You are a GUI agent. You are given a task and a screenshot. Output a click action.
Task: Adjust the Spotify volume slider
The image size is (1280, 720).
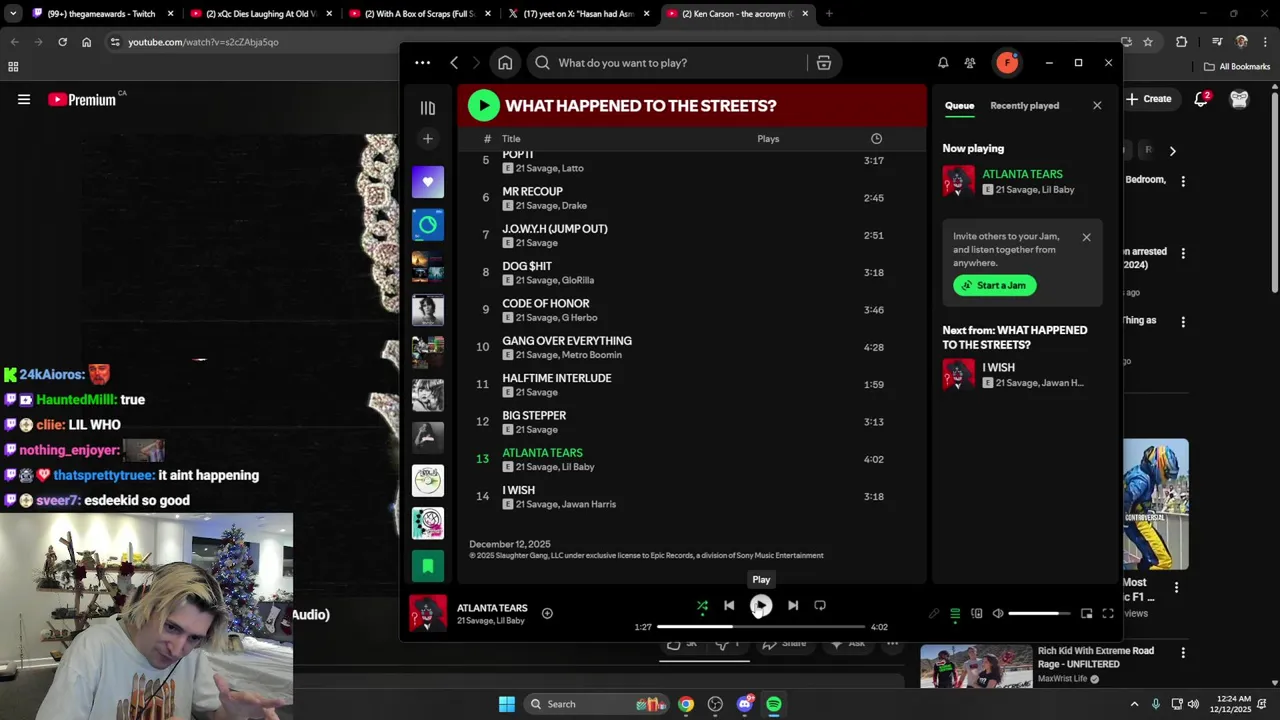pyautogui.click(x=1039, y=614)
